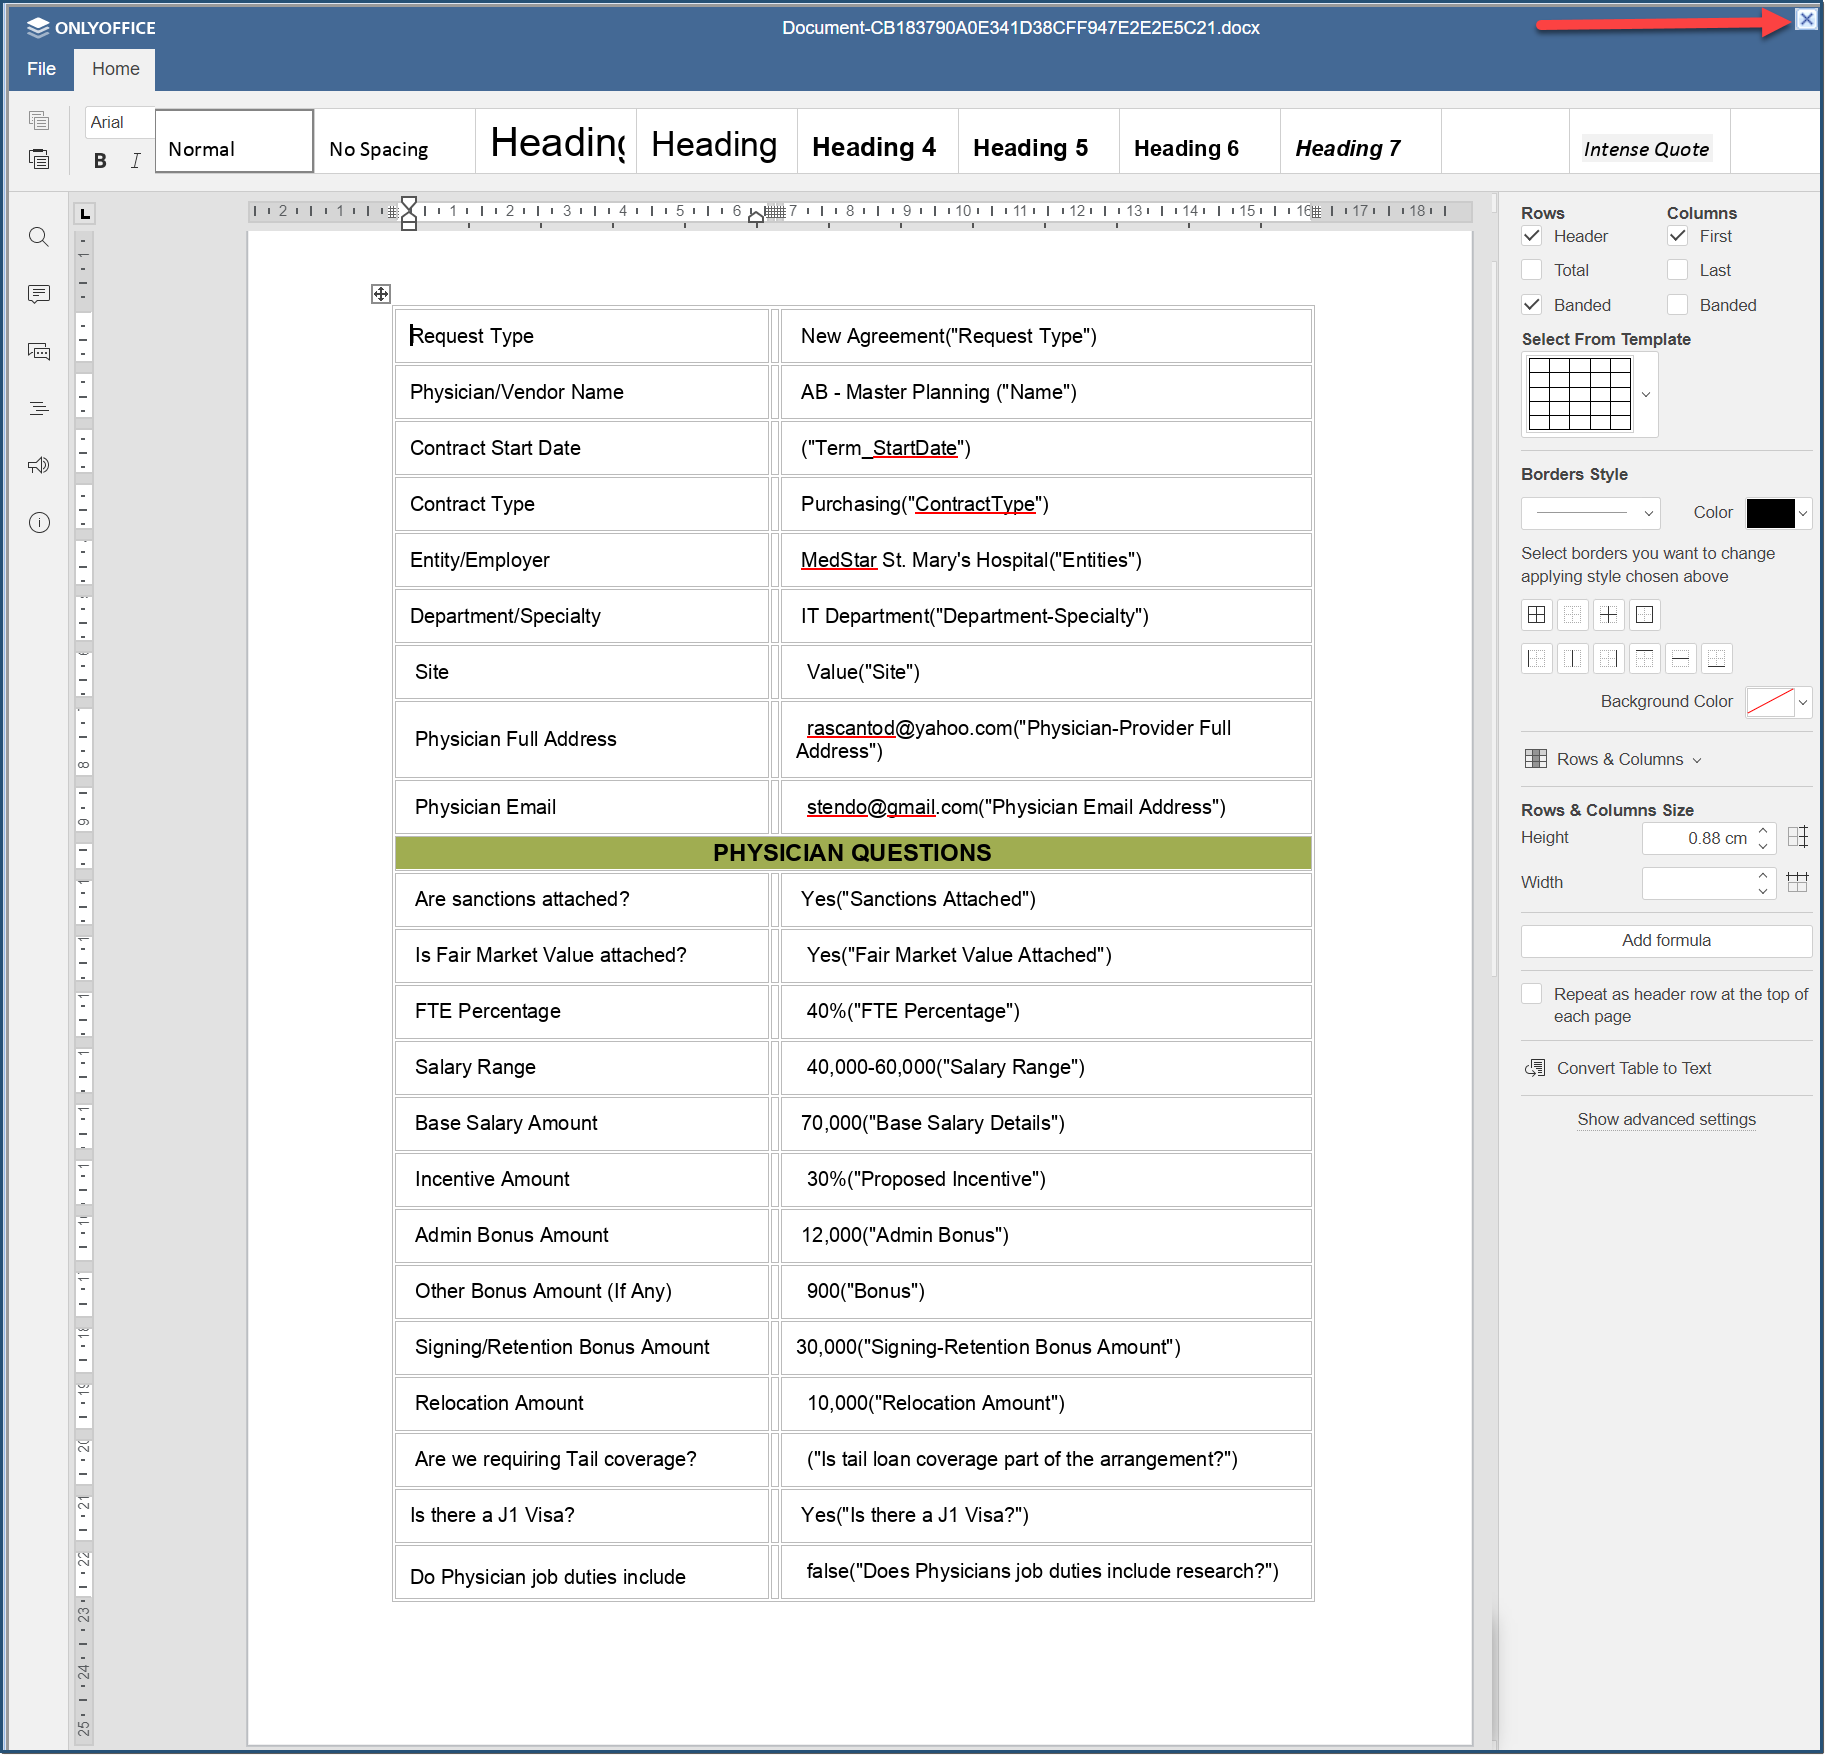Screen dimensions: 1829x1759
Task: Toggle italic formatting
Action: (x=135, y=160)
